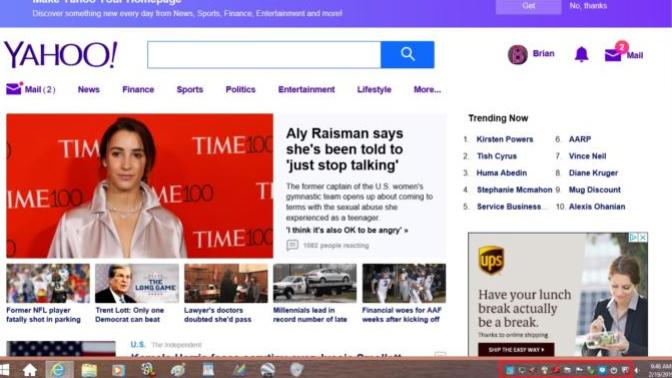This screenshot has width=672, height=378.
Task: Click the Aly Raisman TIME 100 photo
Action: point(140,186)
